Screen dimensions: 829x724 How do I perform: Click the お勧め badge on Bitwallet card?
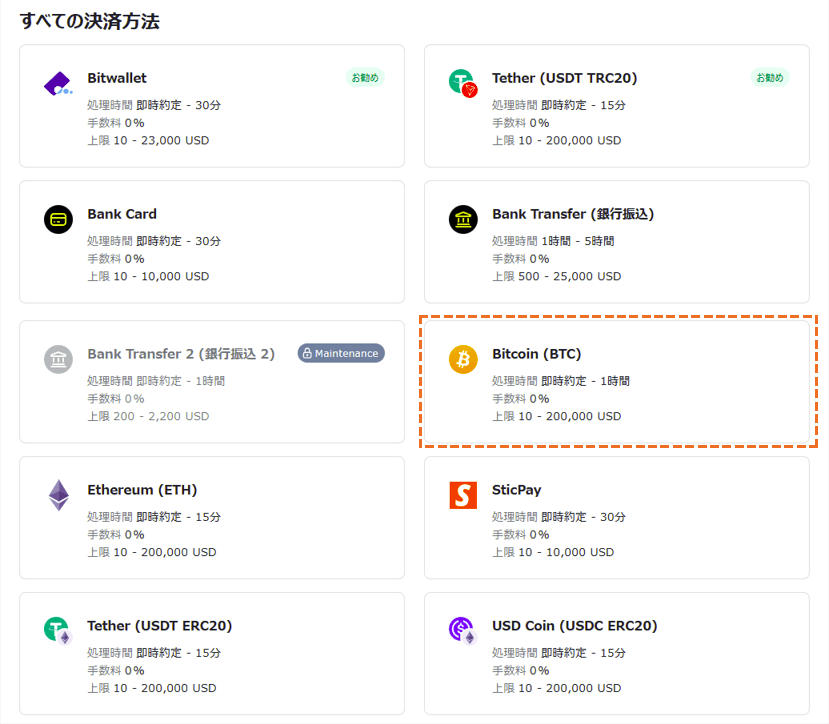tap(365, 78)
